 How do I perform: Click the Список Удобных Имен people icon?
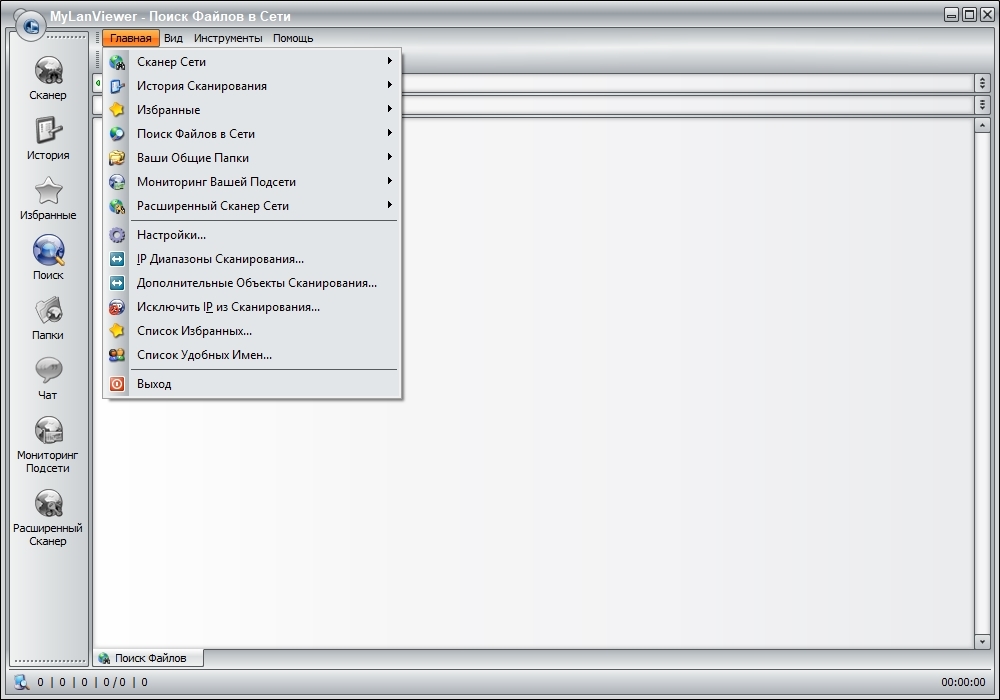(117, 355)
